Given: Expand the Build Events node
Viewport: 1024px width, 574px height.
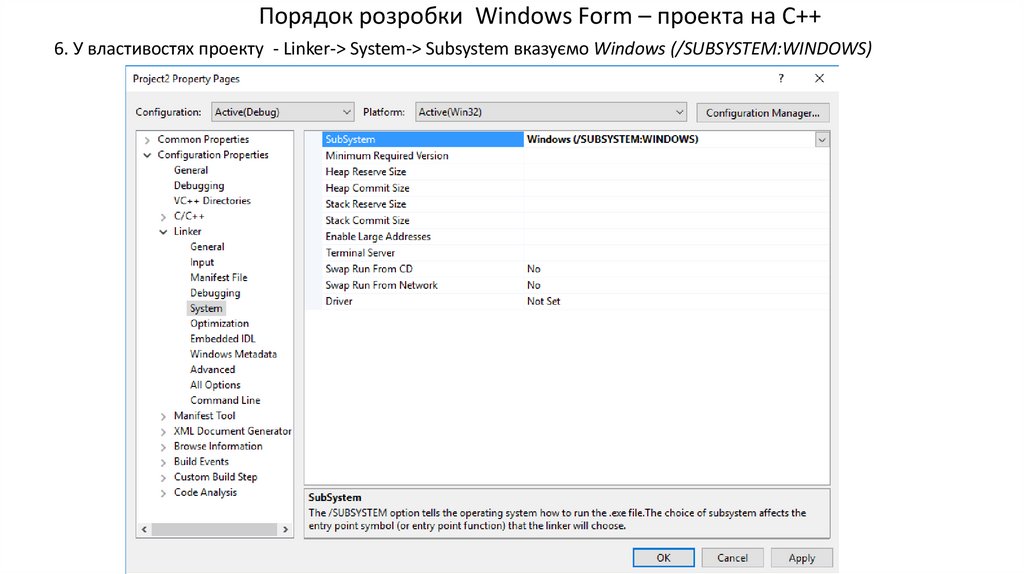Looking at the screenshot, I should (163, 462).
